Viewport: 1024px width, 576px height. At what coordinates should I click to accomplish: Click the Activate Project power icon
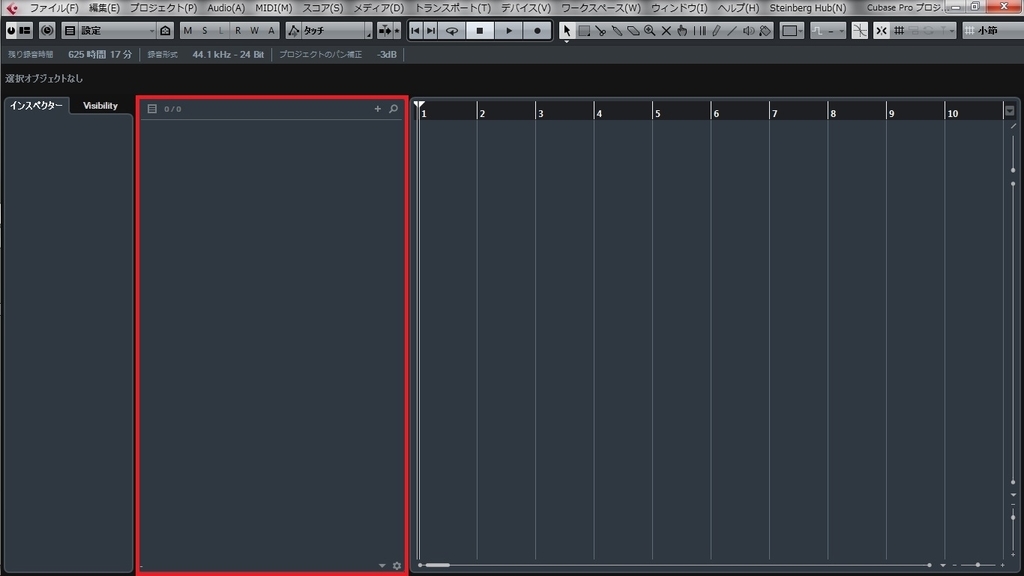point(11,31)
